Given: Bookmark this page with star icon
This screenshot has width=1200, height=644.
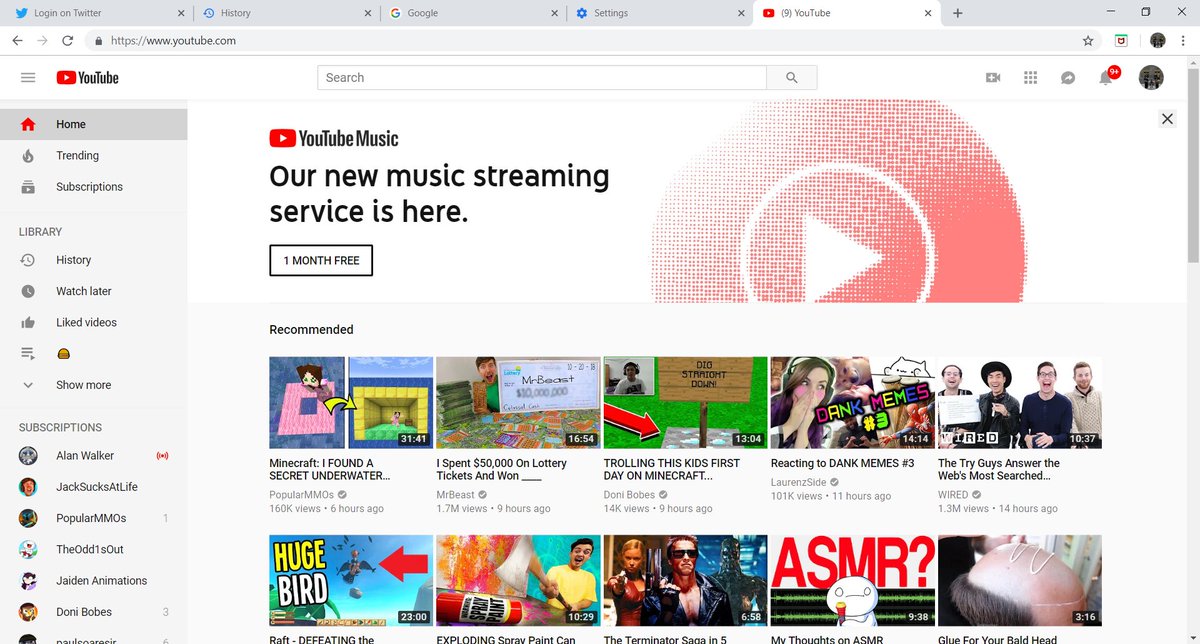Looking at the screenshot, I should click(x=1088, y=41).
